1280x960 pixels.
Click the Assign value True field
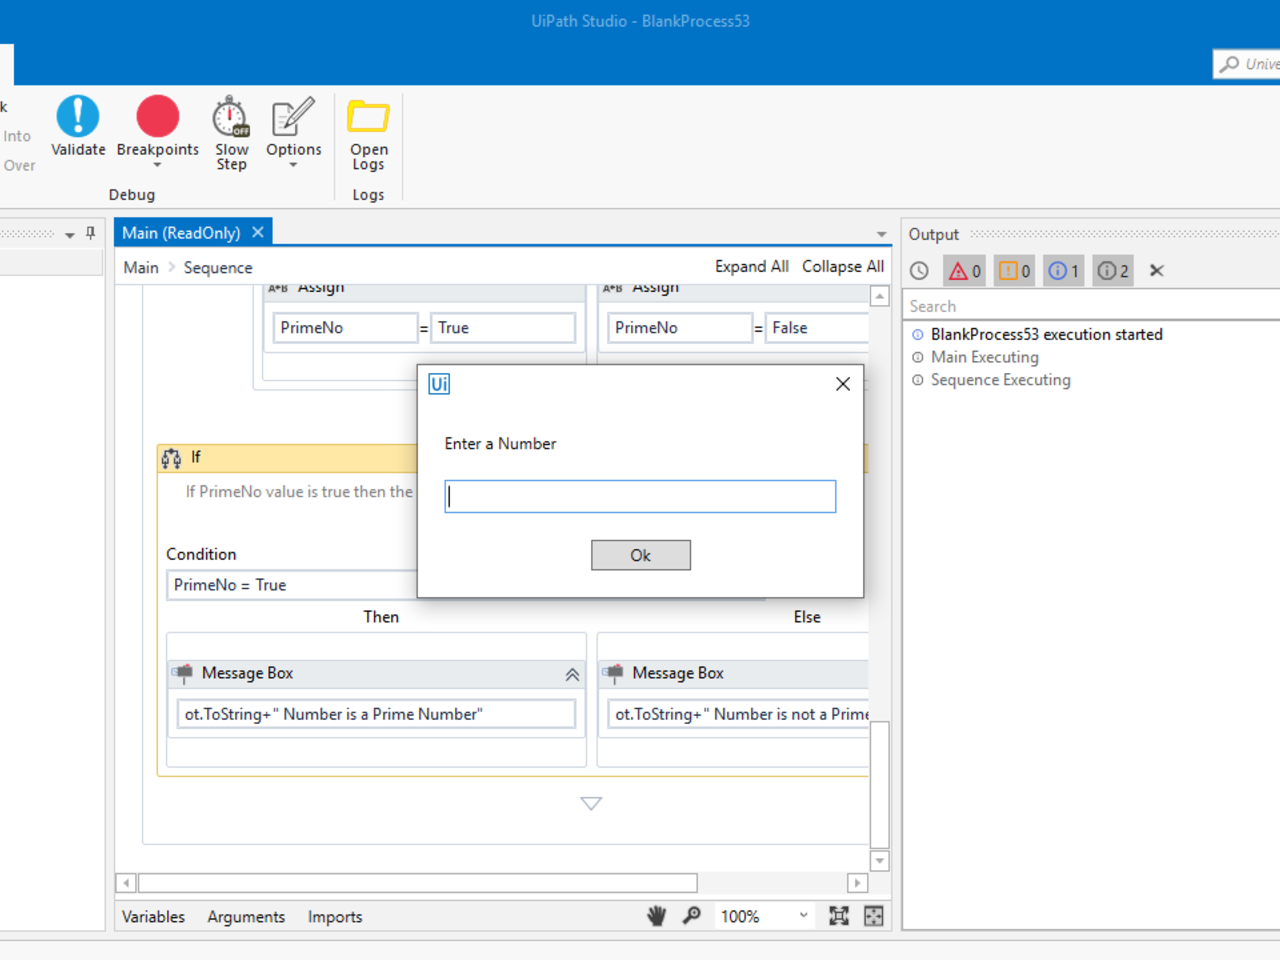click(x=503, y=328)
